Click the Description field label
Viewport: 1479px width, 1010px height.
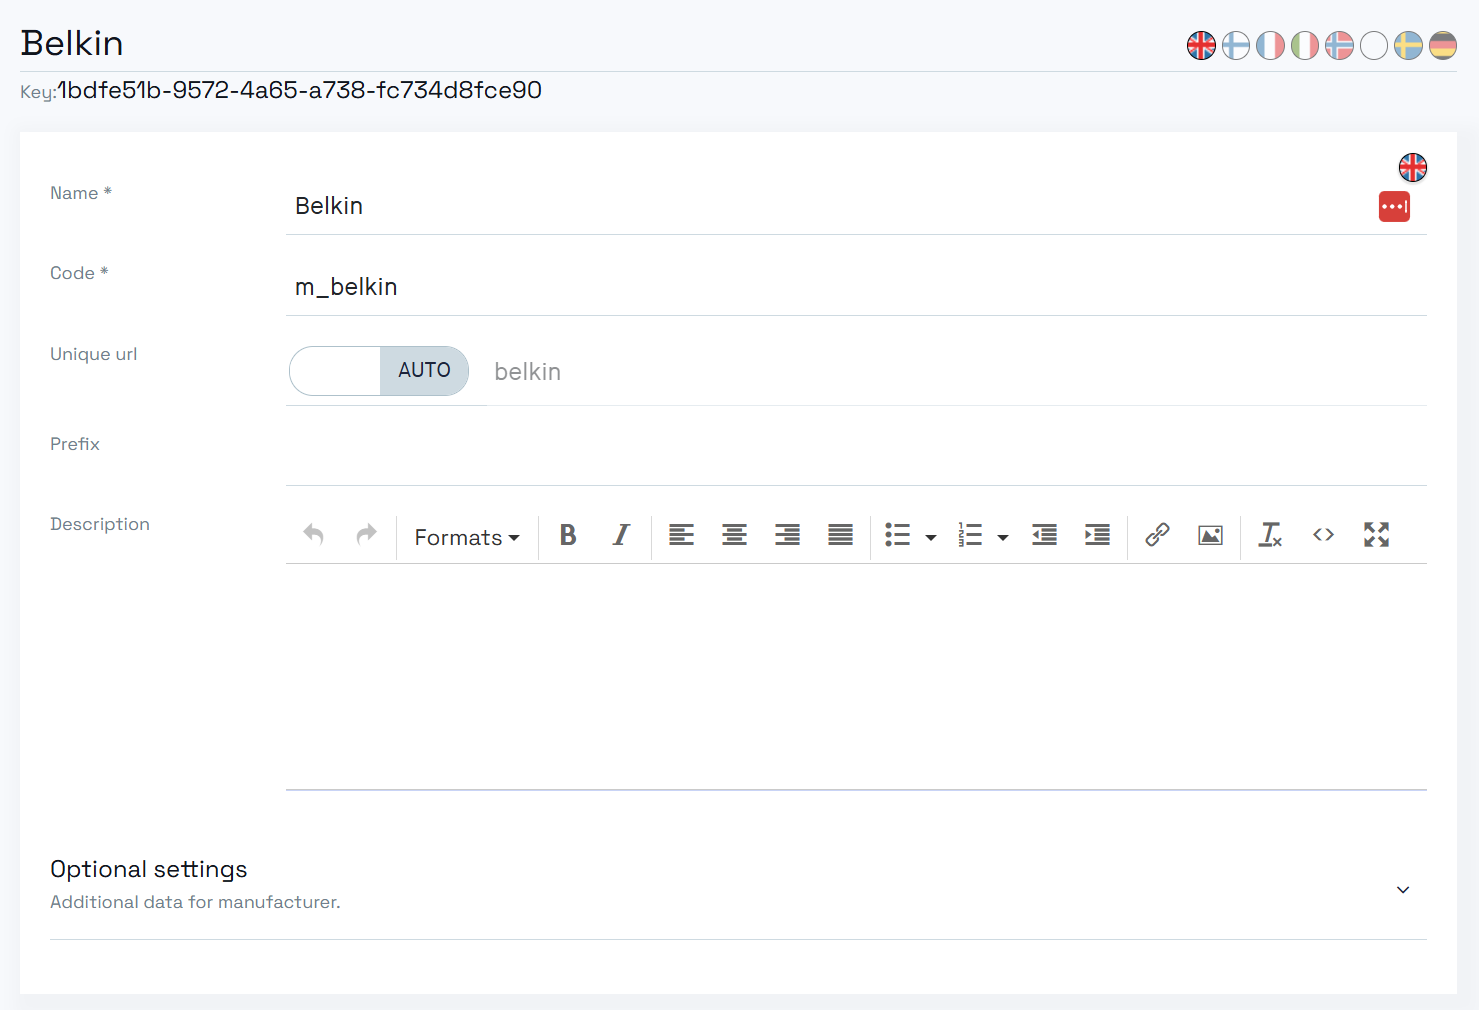[x=100, y=524]
